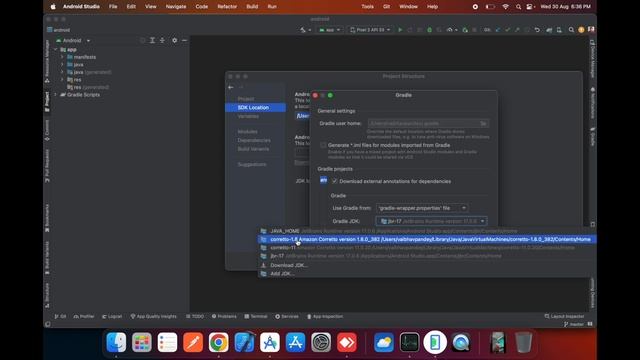The height and width of the screenshot is (360, 640).
Task: Open Device Manager icon in top toolbar
Action: point(559,30)
